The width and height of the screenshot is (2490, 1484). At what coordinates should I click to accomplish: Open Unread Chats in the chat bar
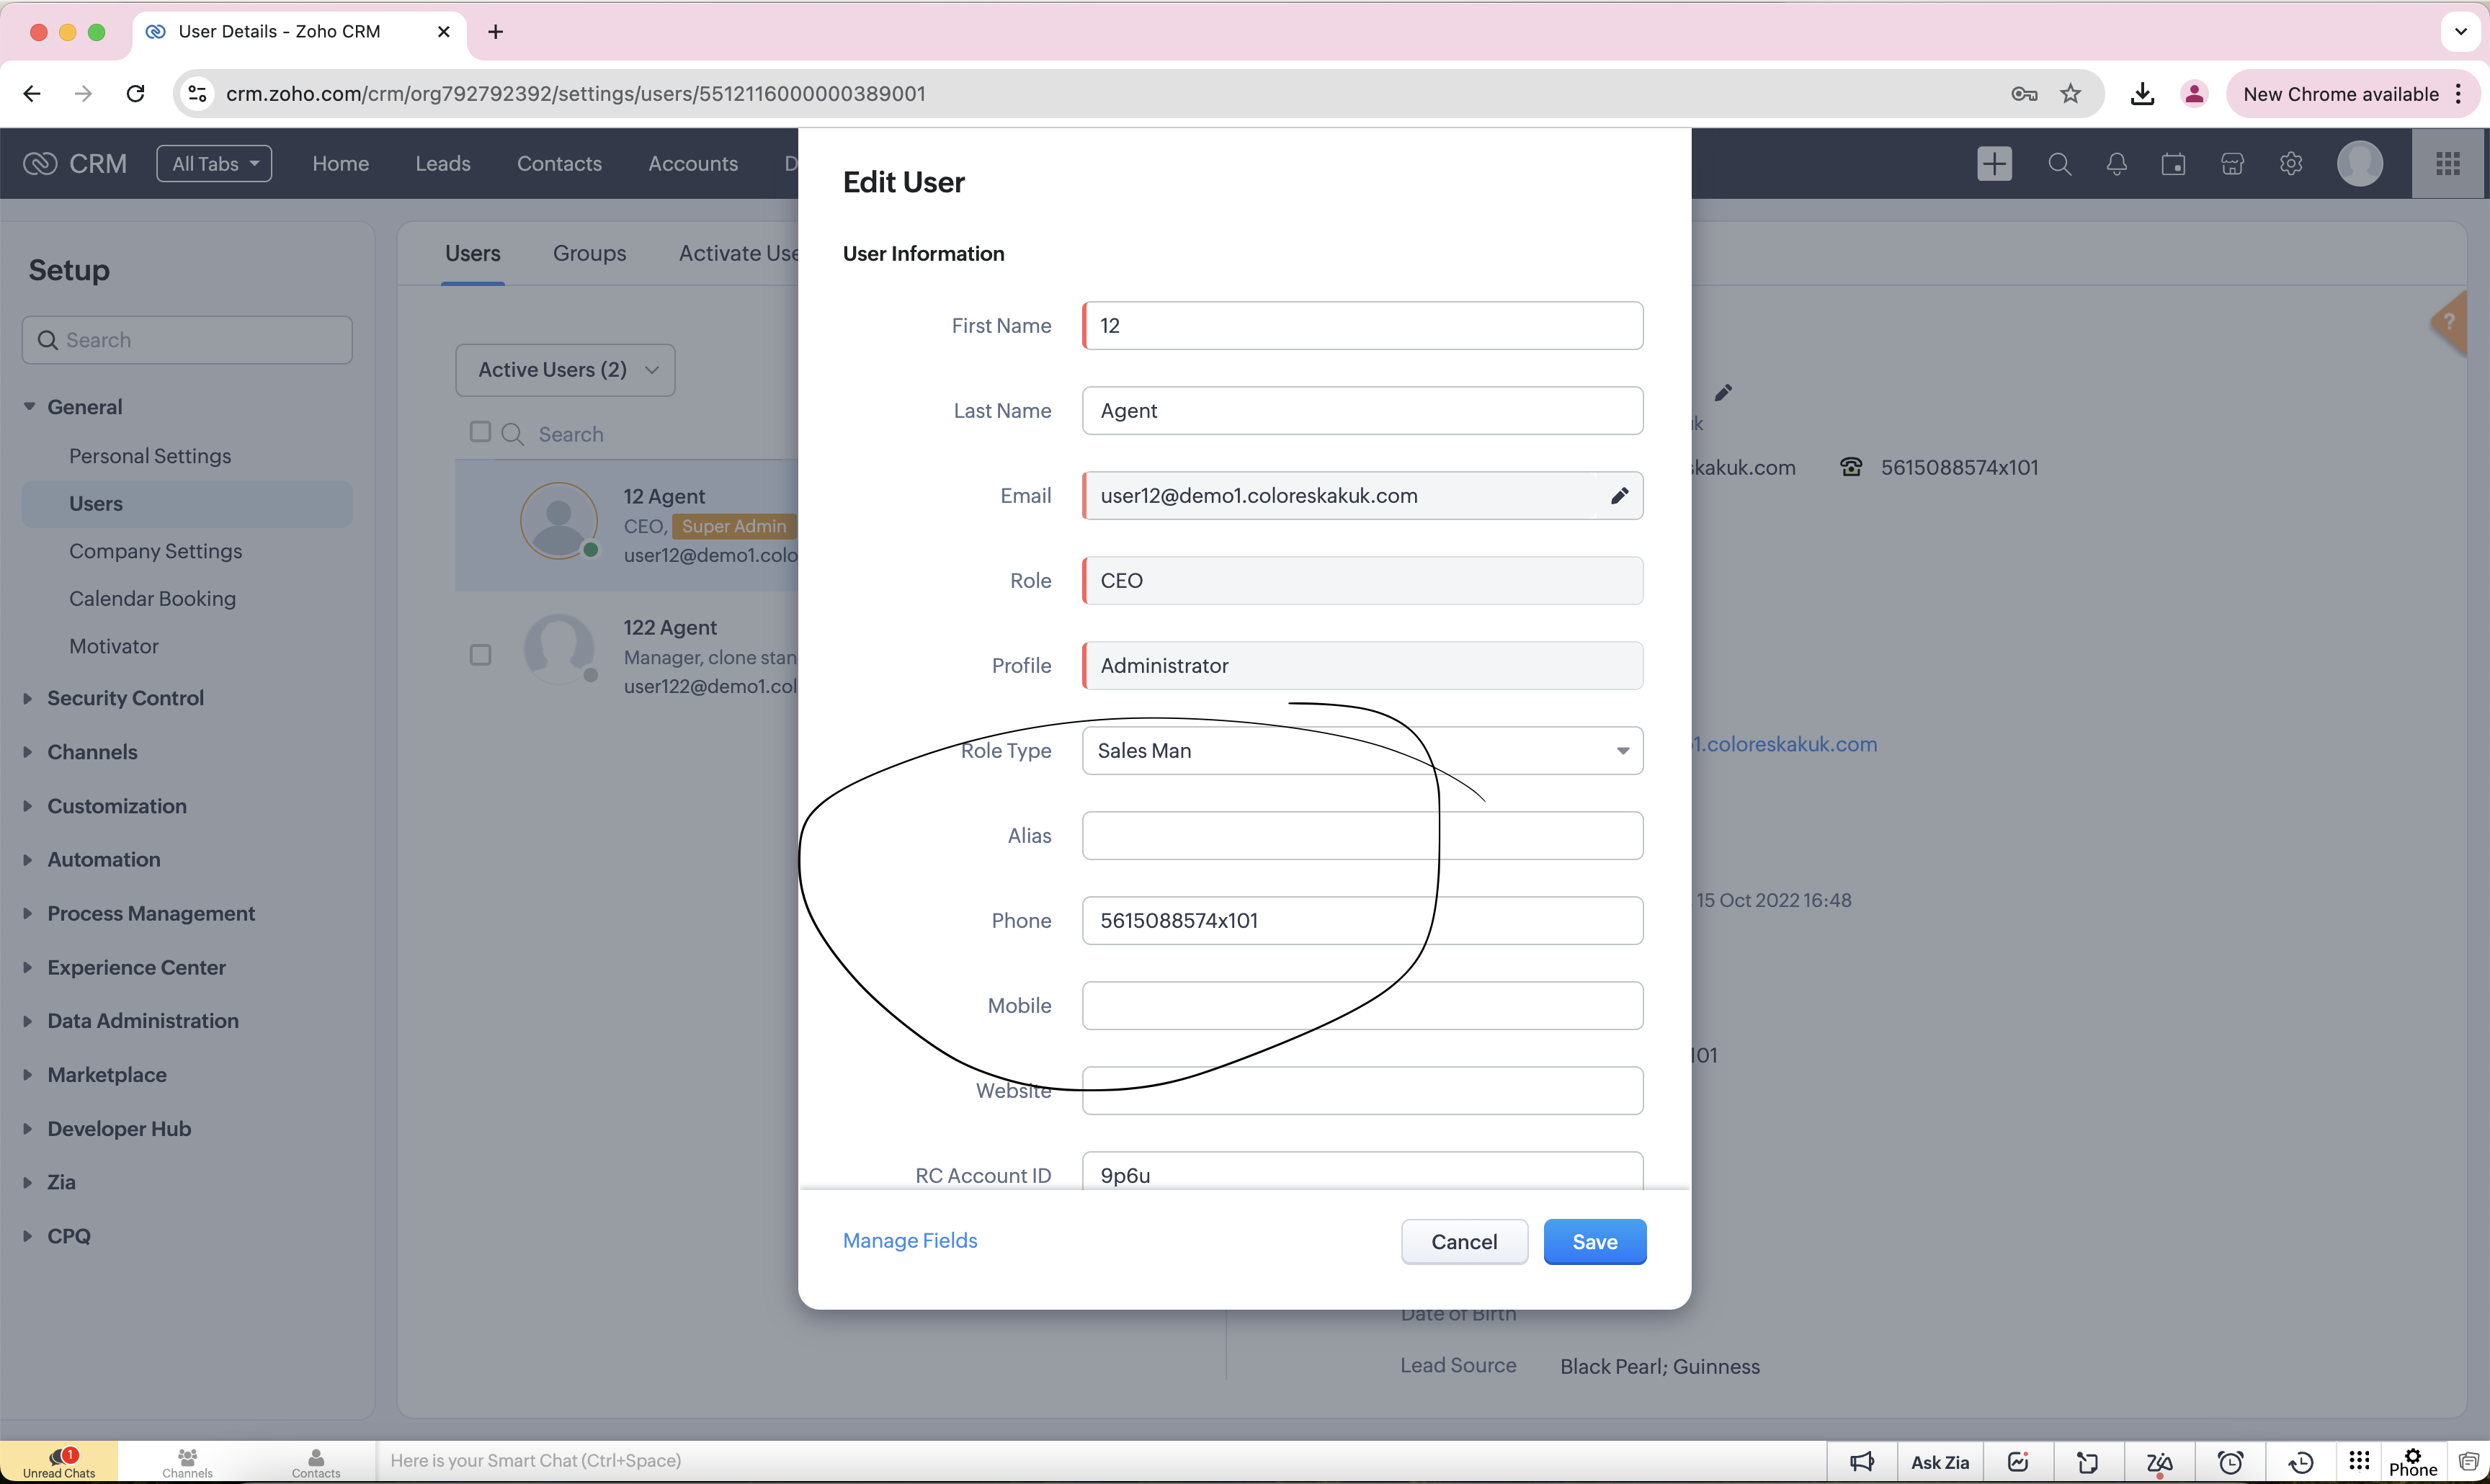59,1462
